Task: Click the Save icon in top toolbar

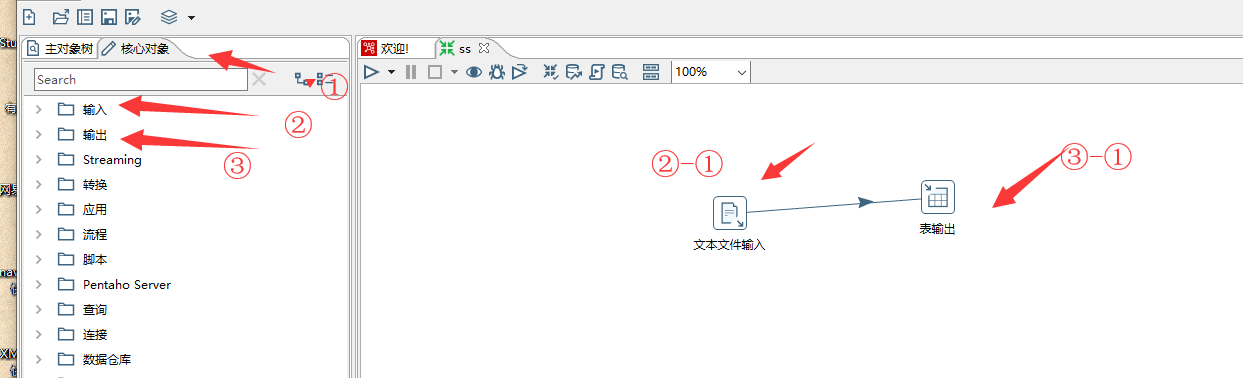Action: click(108, 17)
